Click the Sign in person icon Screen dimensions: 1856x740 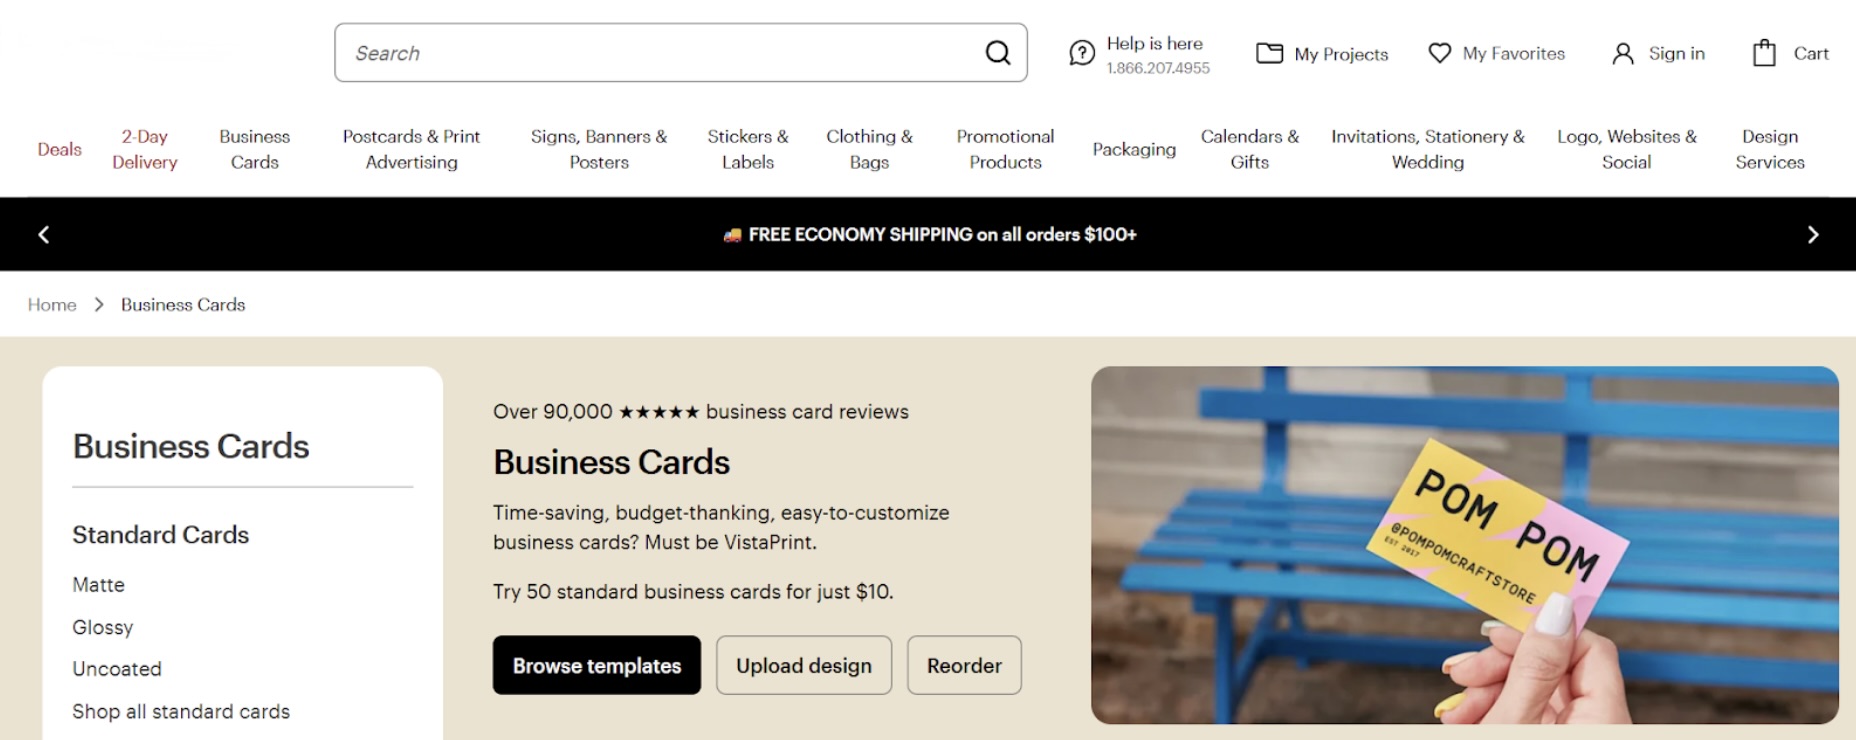pyautogui.click(x=1622, y=54)
